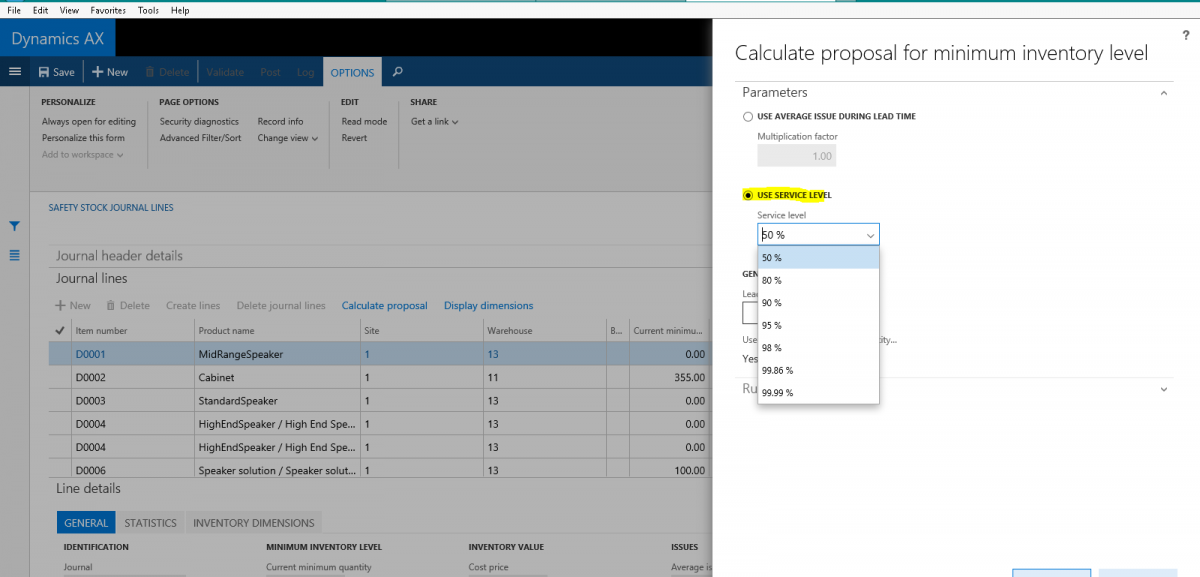Click the help question mark icon
This screenshot has width=1200, height=577.
(1185, 35)
